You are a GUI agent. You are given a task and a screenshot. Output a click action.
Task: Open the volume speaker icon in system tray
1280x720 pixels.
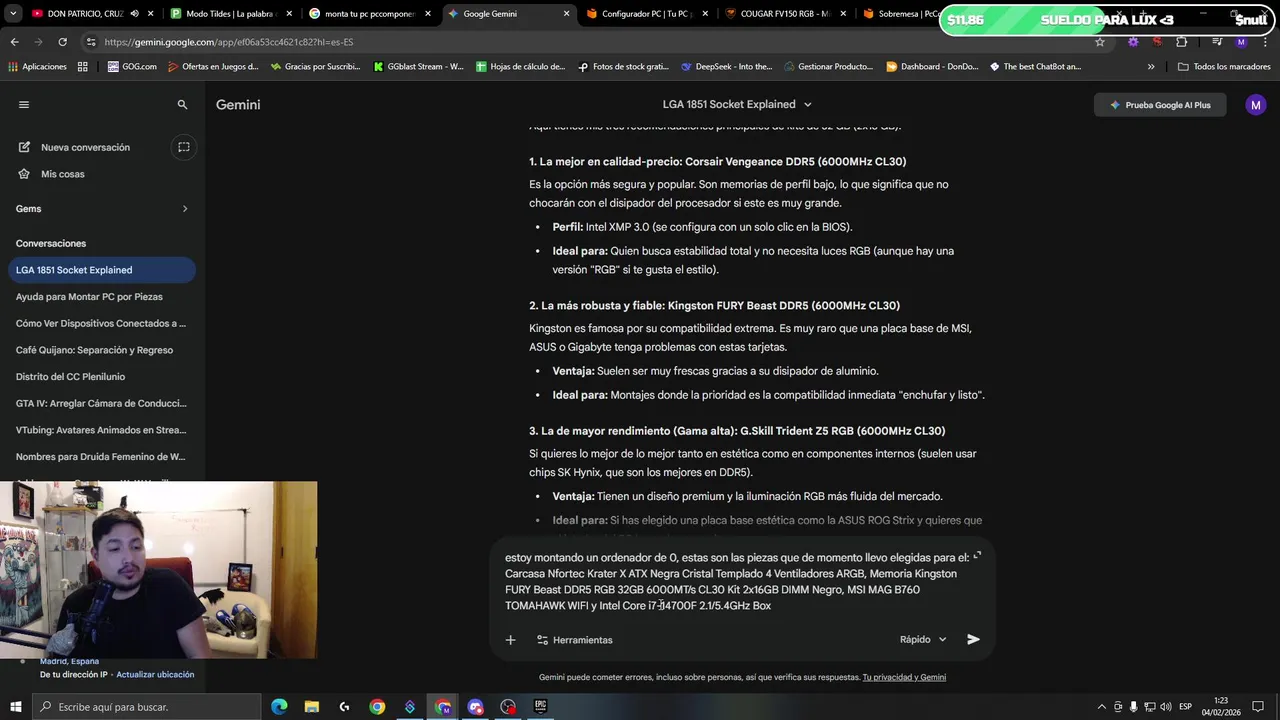[x=1164, y=707]
